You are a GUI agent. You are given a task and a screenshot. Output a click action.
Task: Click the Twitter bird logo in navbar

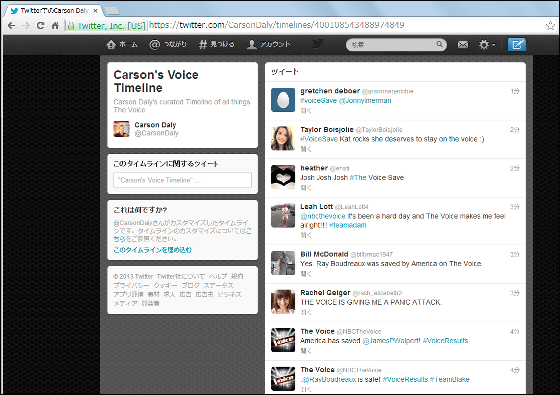(318, 44)
